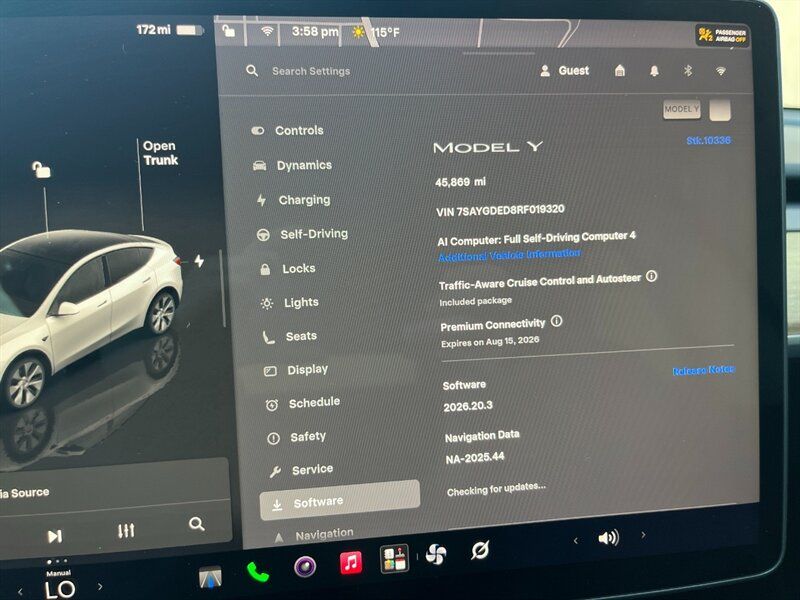
Task: Tap the media search magnifier icon
Action: tap(196, 524)
